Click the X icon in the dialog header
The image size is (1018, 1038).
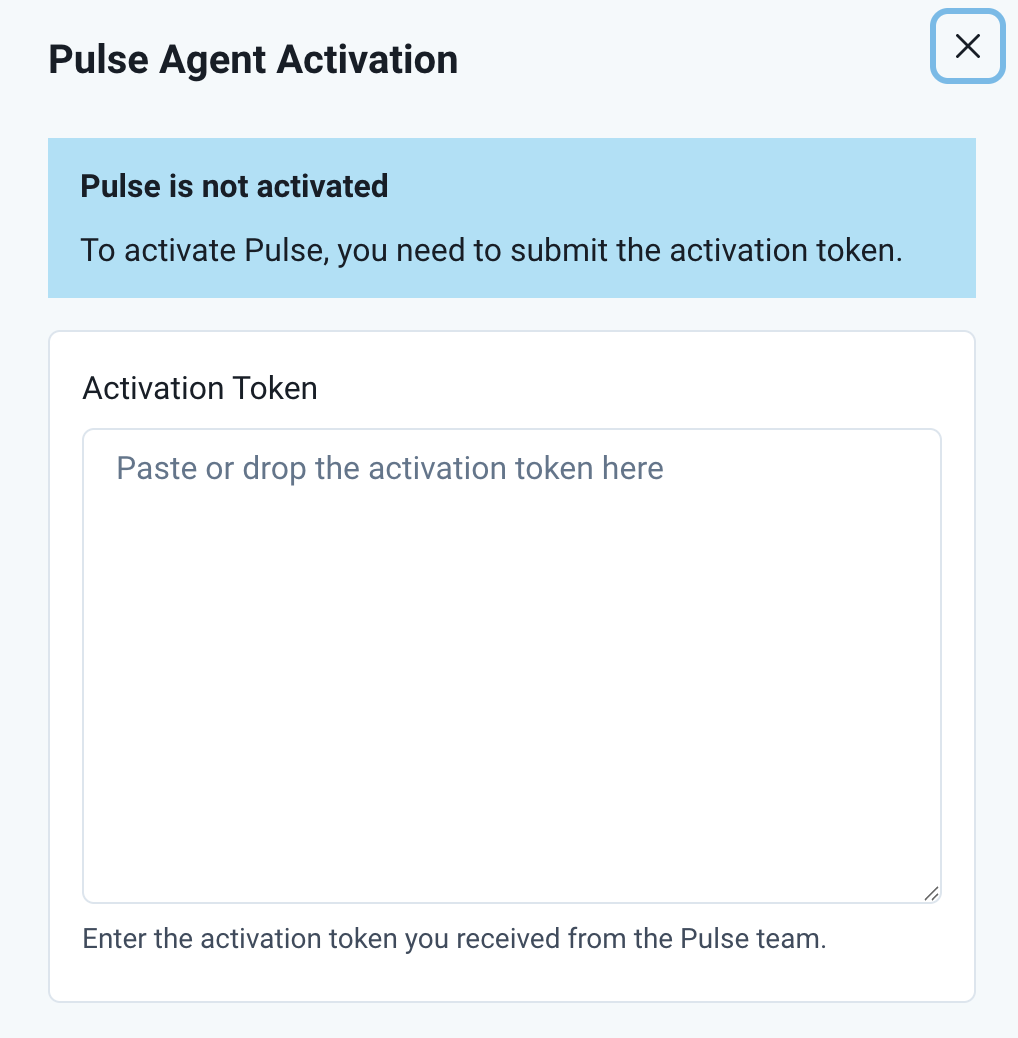(x=967, y=46)
